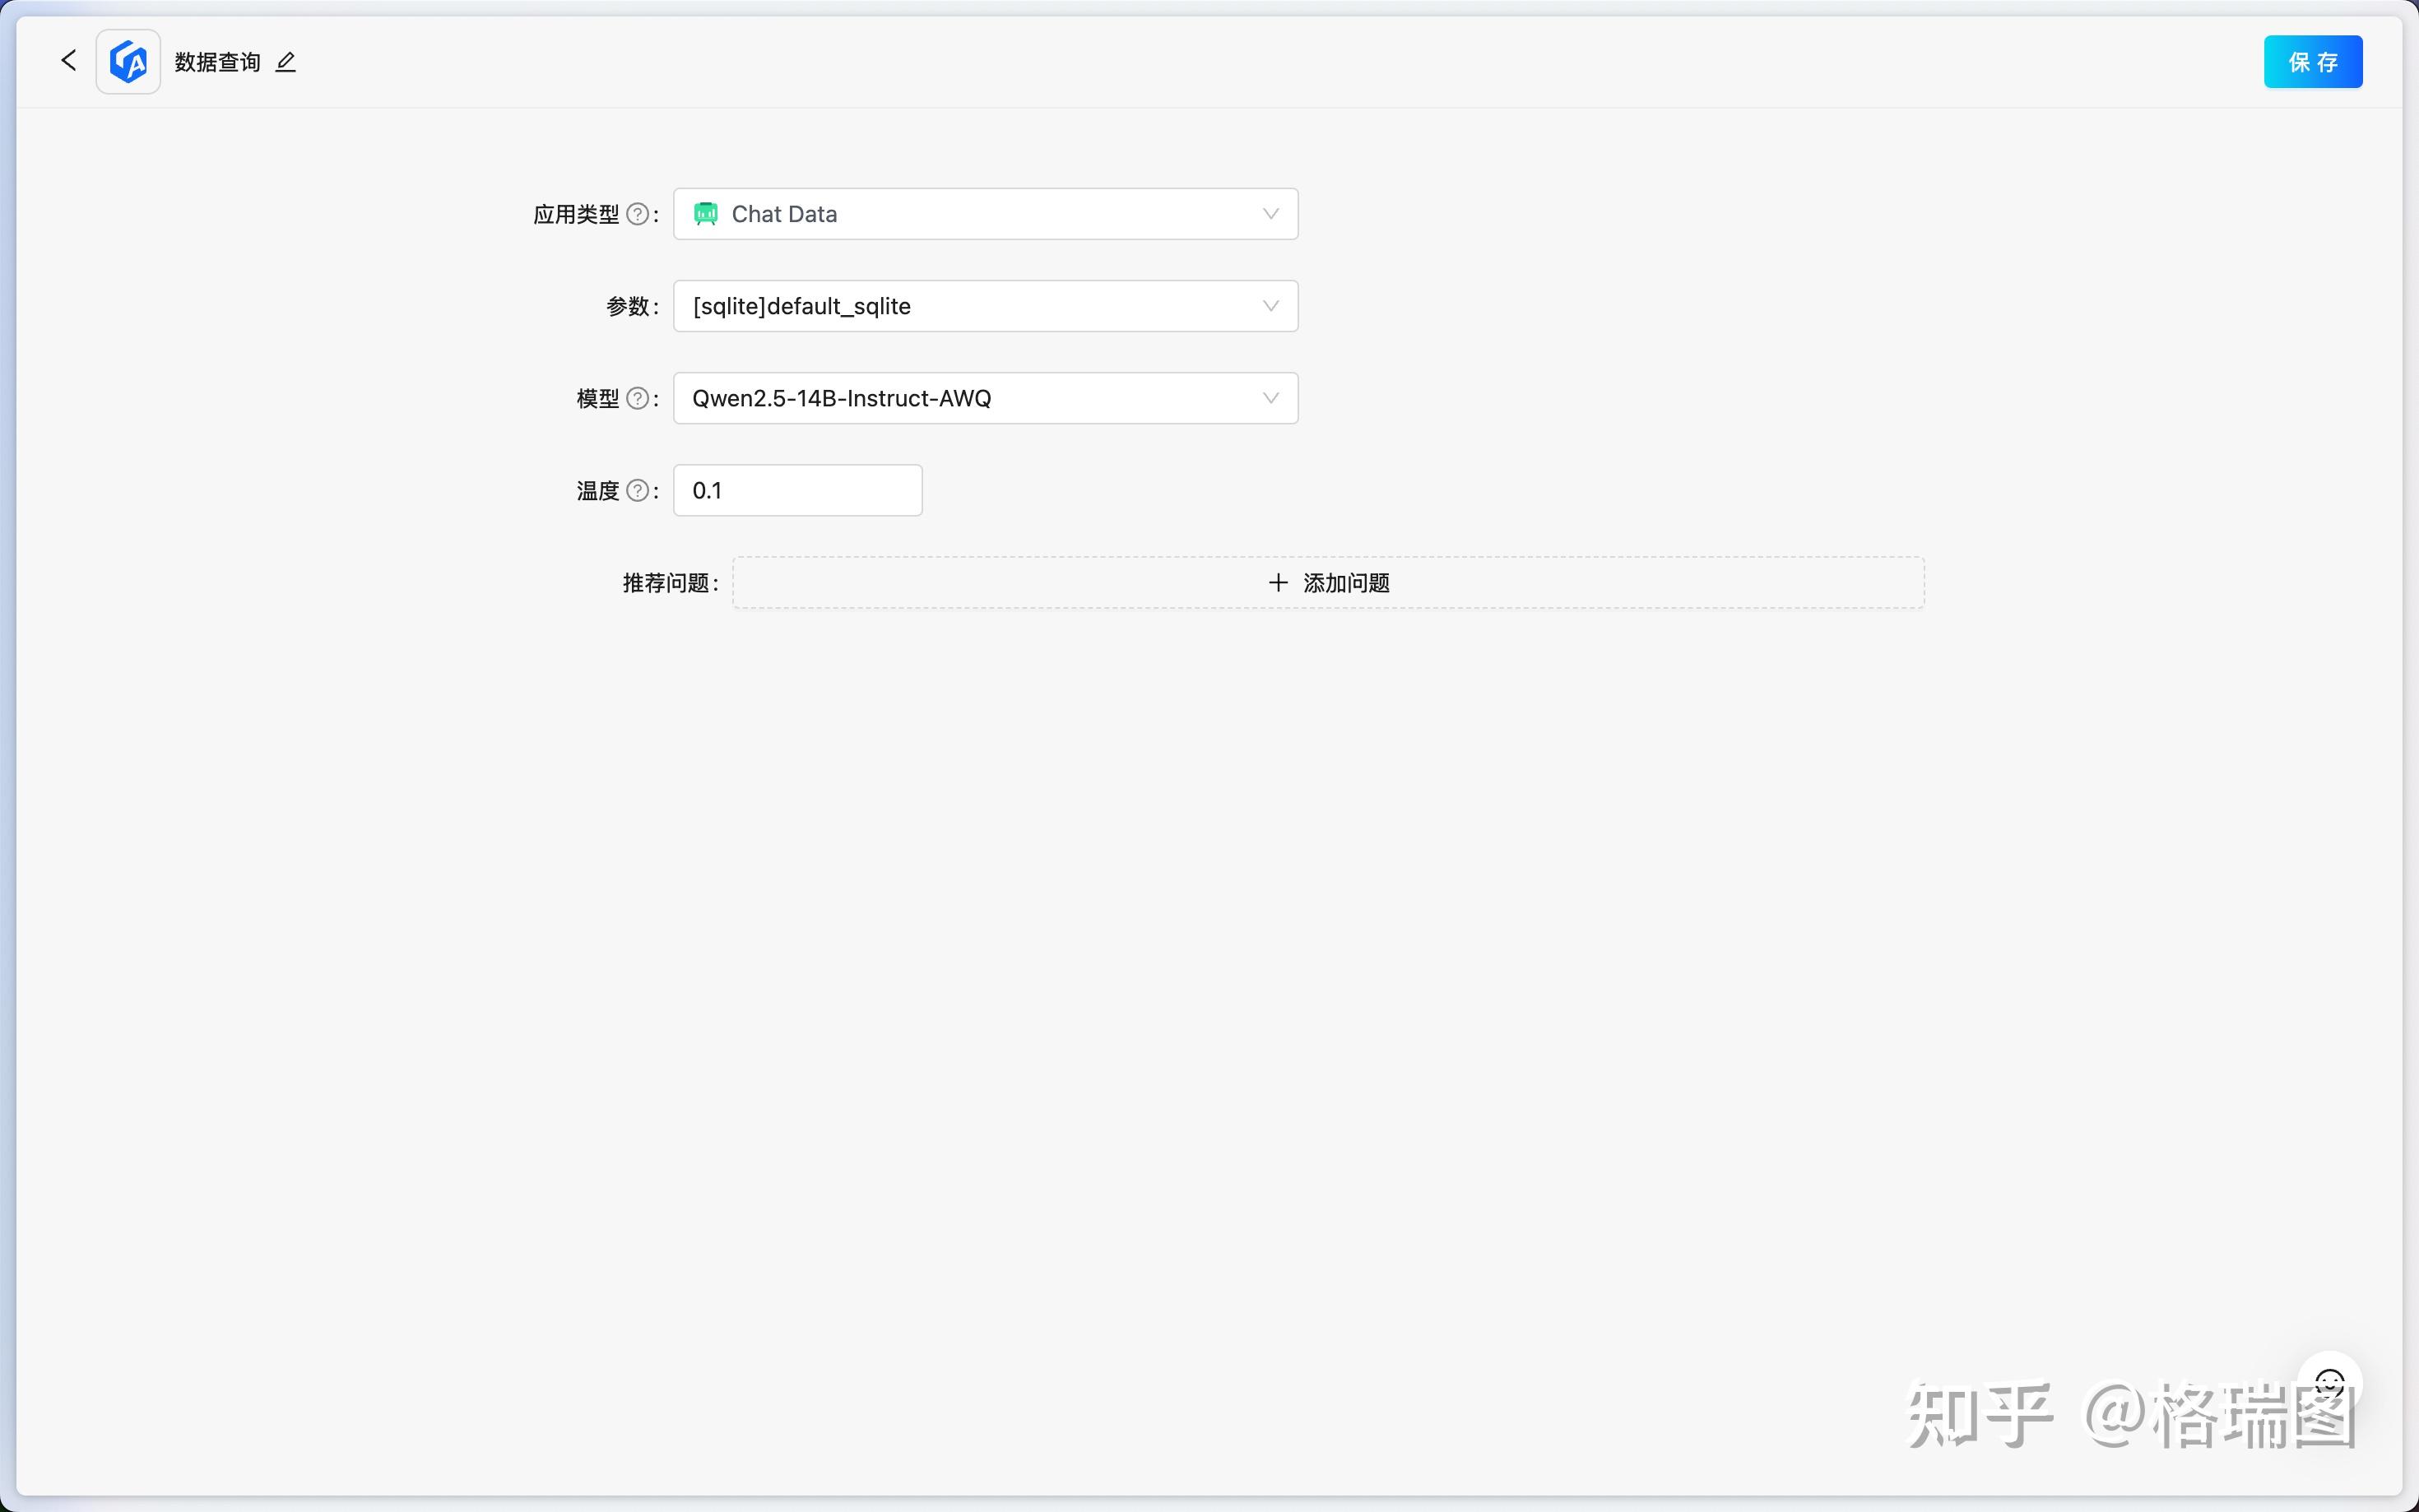
Task: Open the help tooltip beside 温度
Action: 638,490
